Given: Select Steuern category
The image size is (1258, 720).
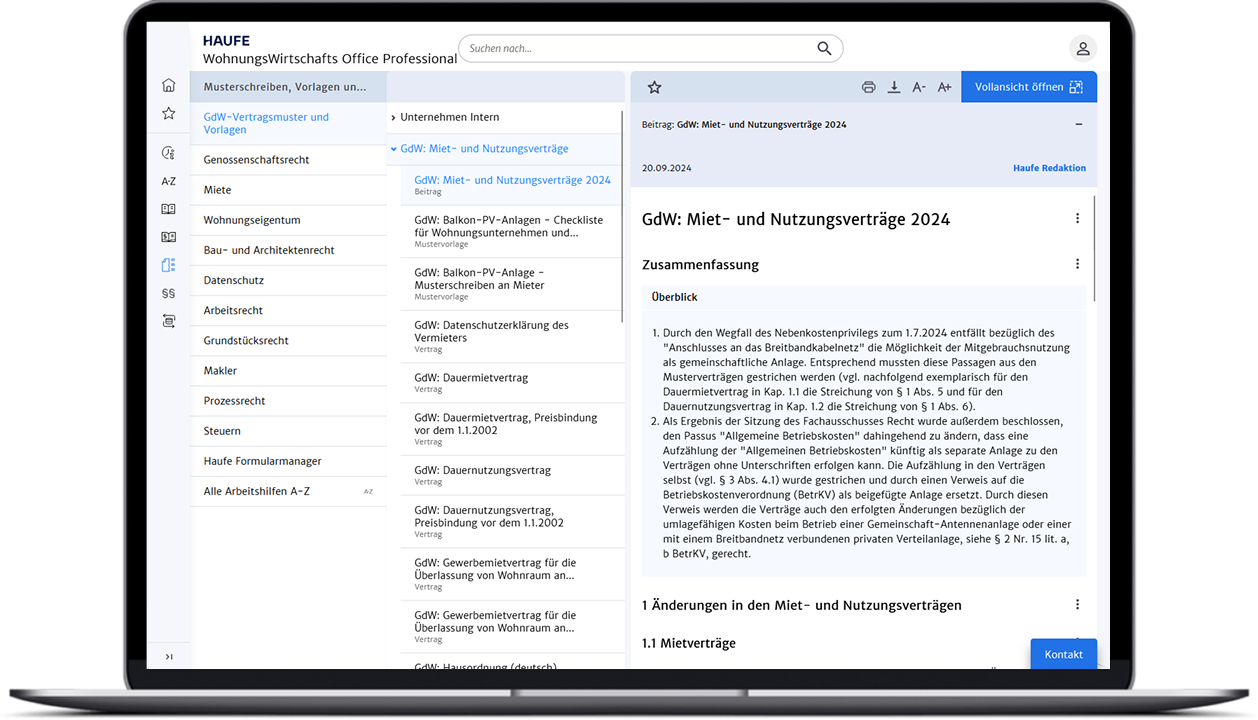Looking at the screenshot, I should [x=288, y=431].
